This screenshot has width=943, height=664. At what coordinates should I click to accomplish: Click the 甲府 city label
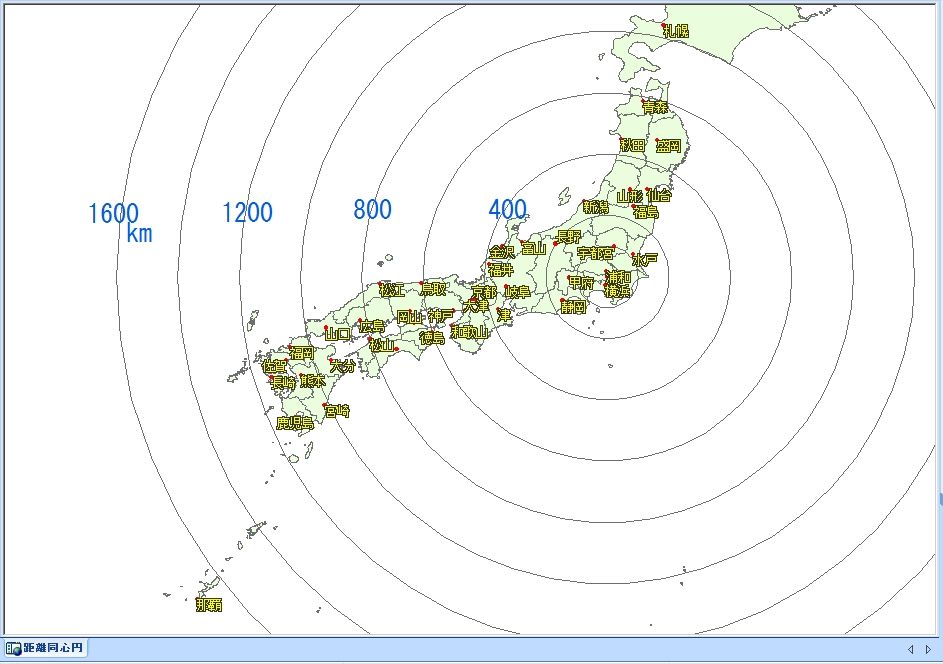582,283
